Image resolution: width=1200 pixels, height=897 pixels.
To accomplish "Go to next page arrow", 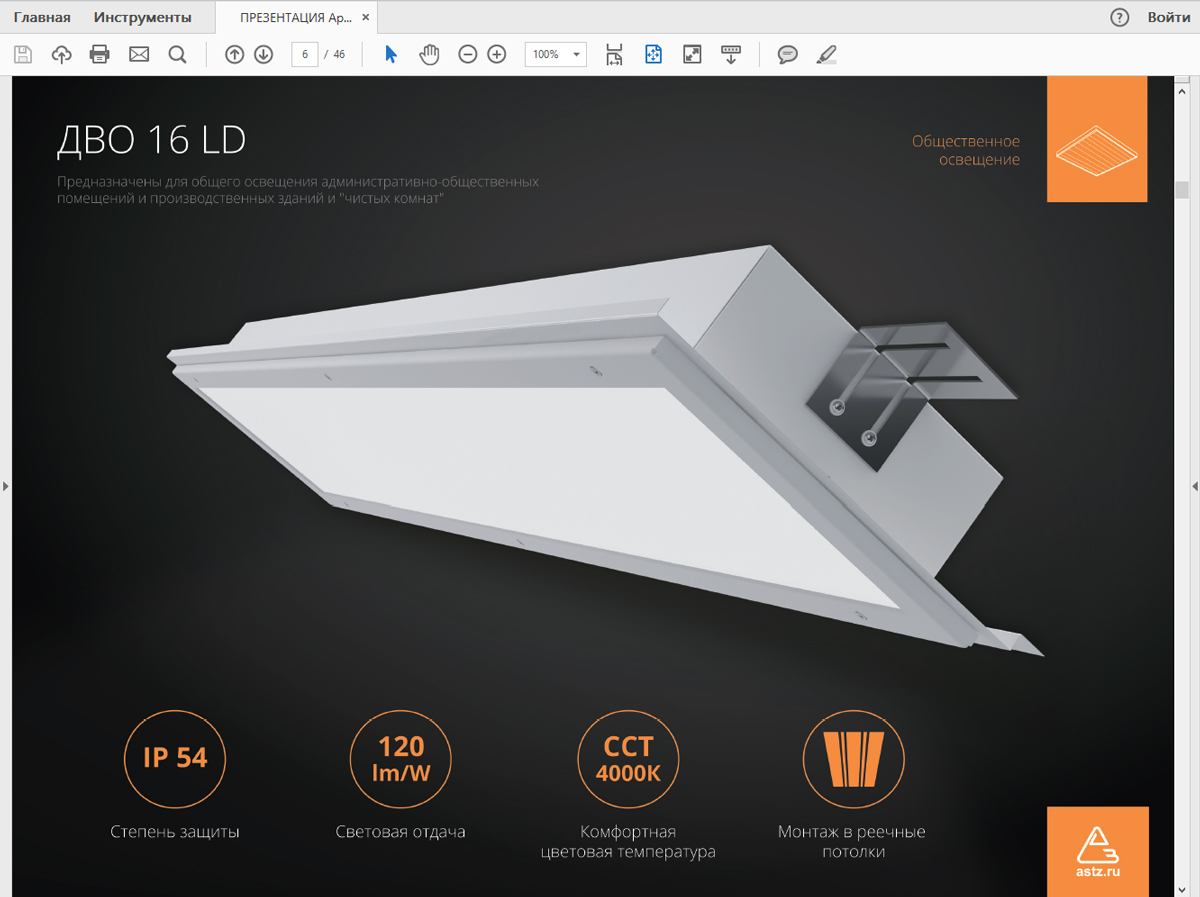I will (x=263, y=55).
